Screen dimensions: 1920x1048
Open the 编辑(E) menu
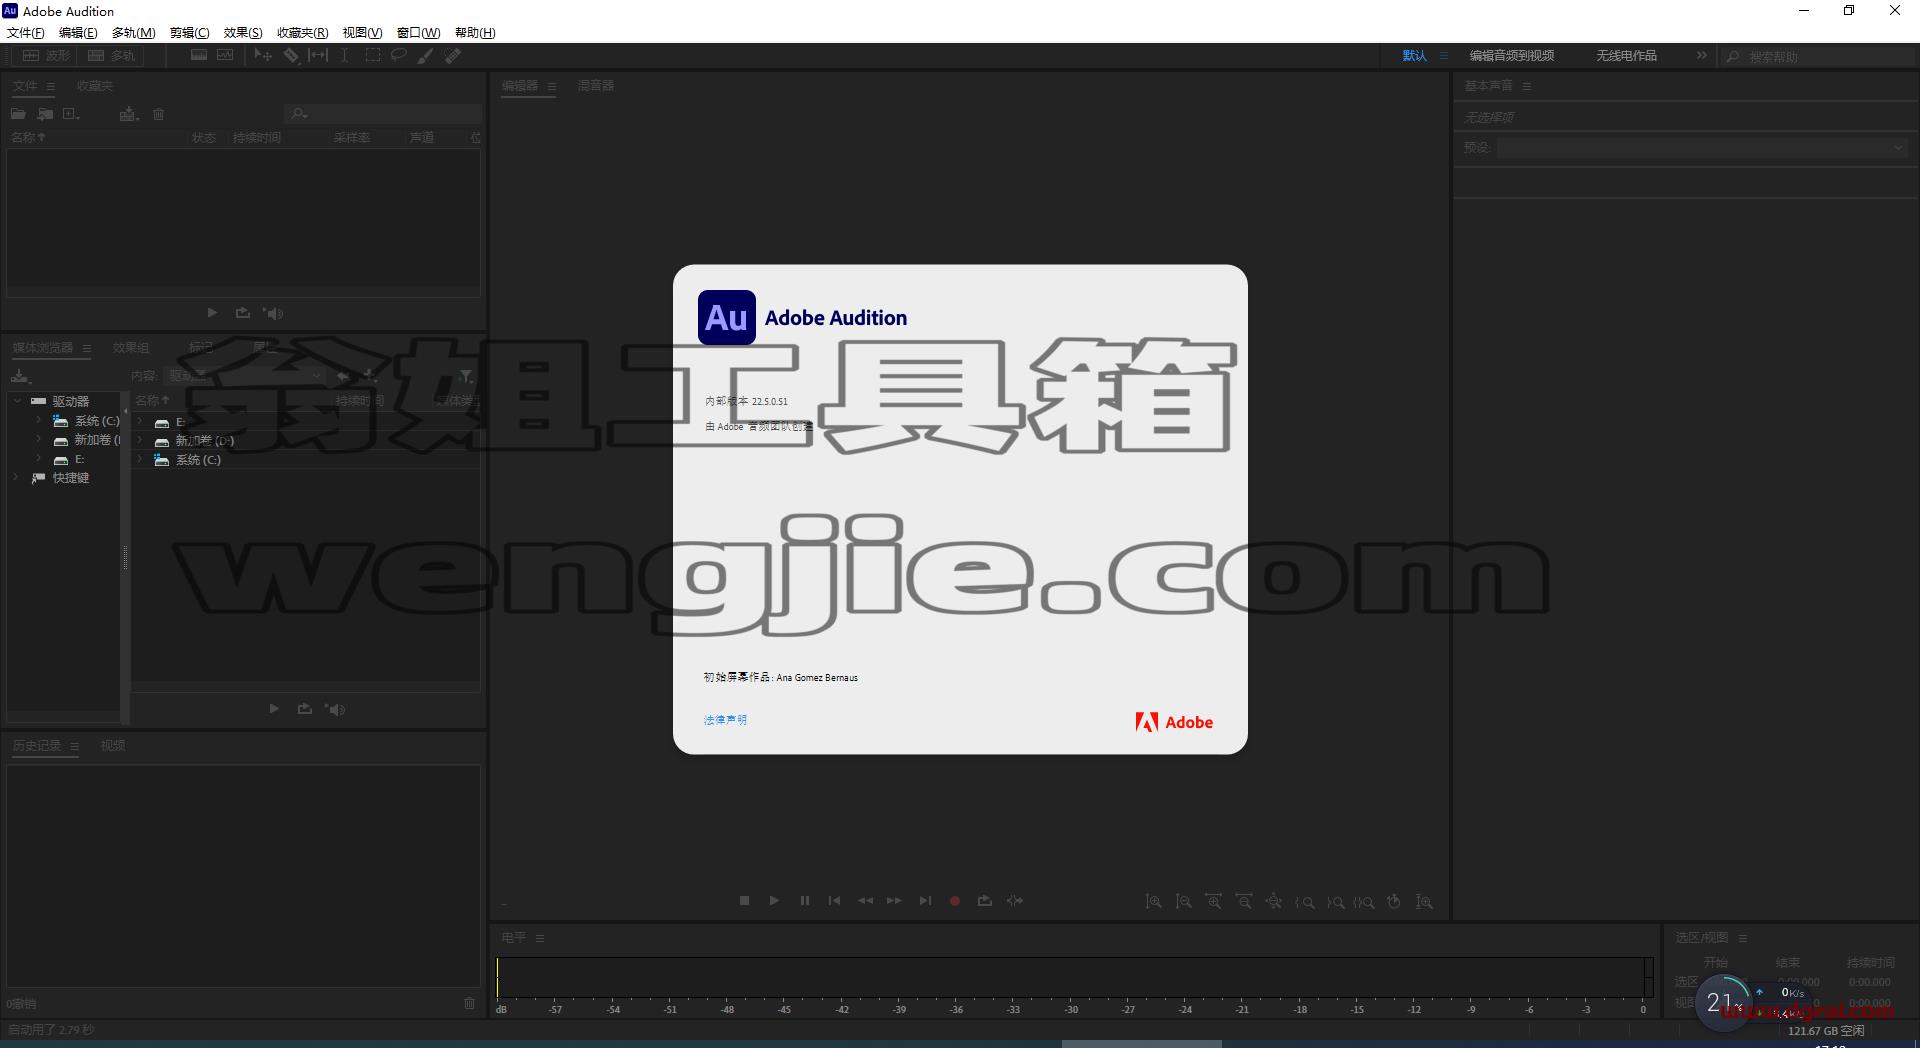78,33
